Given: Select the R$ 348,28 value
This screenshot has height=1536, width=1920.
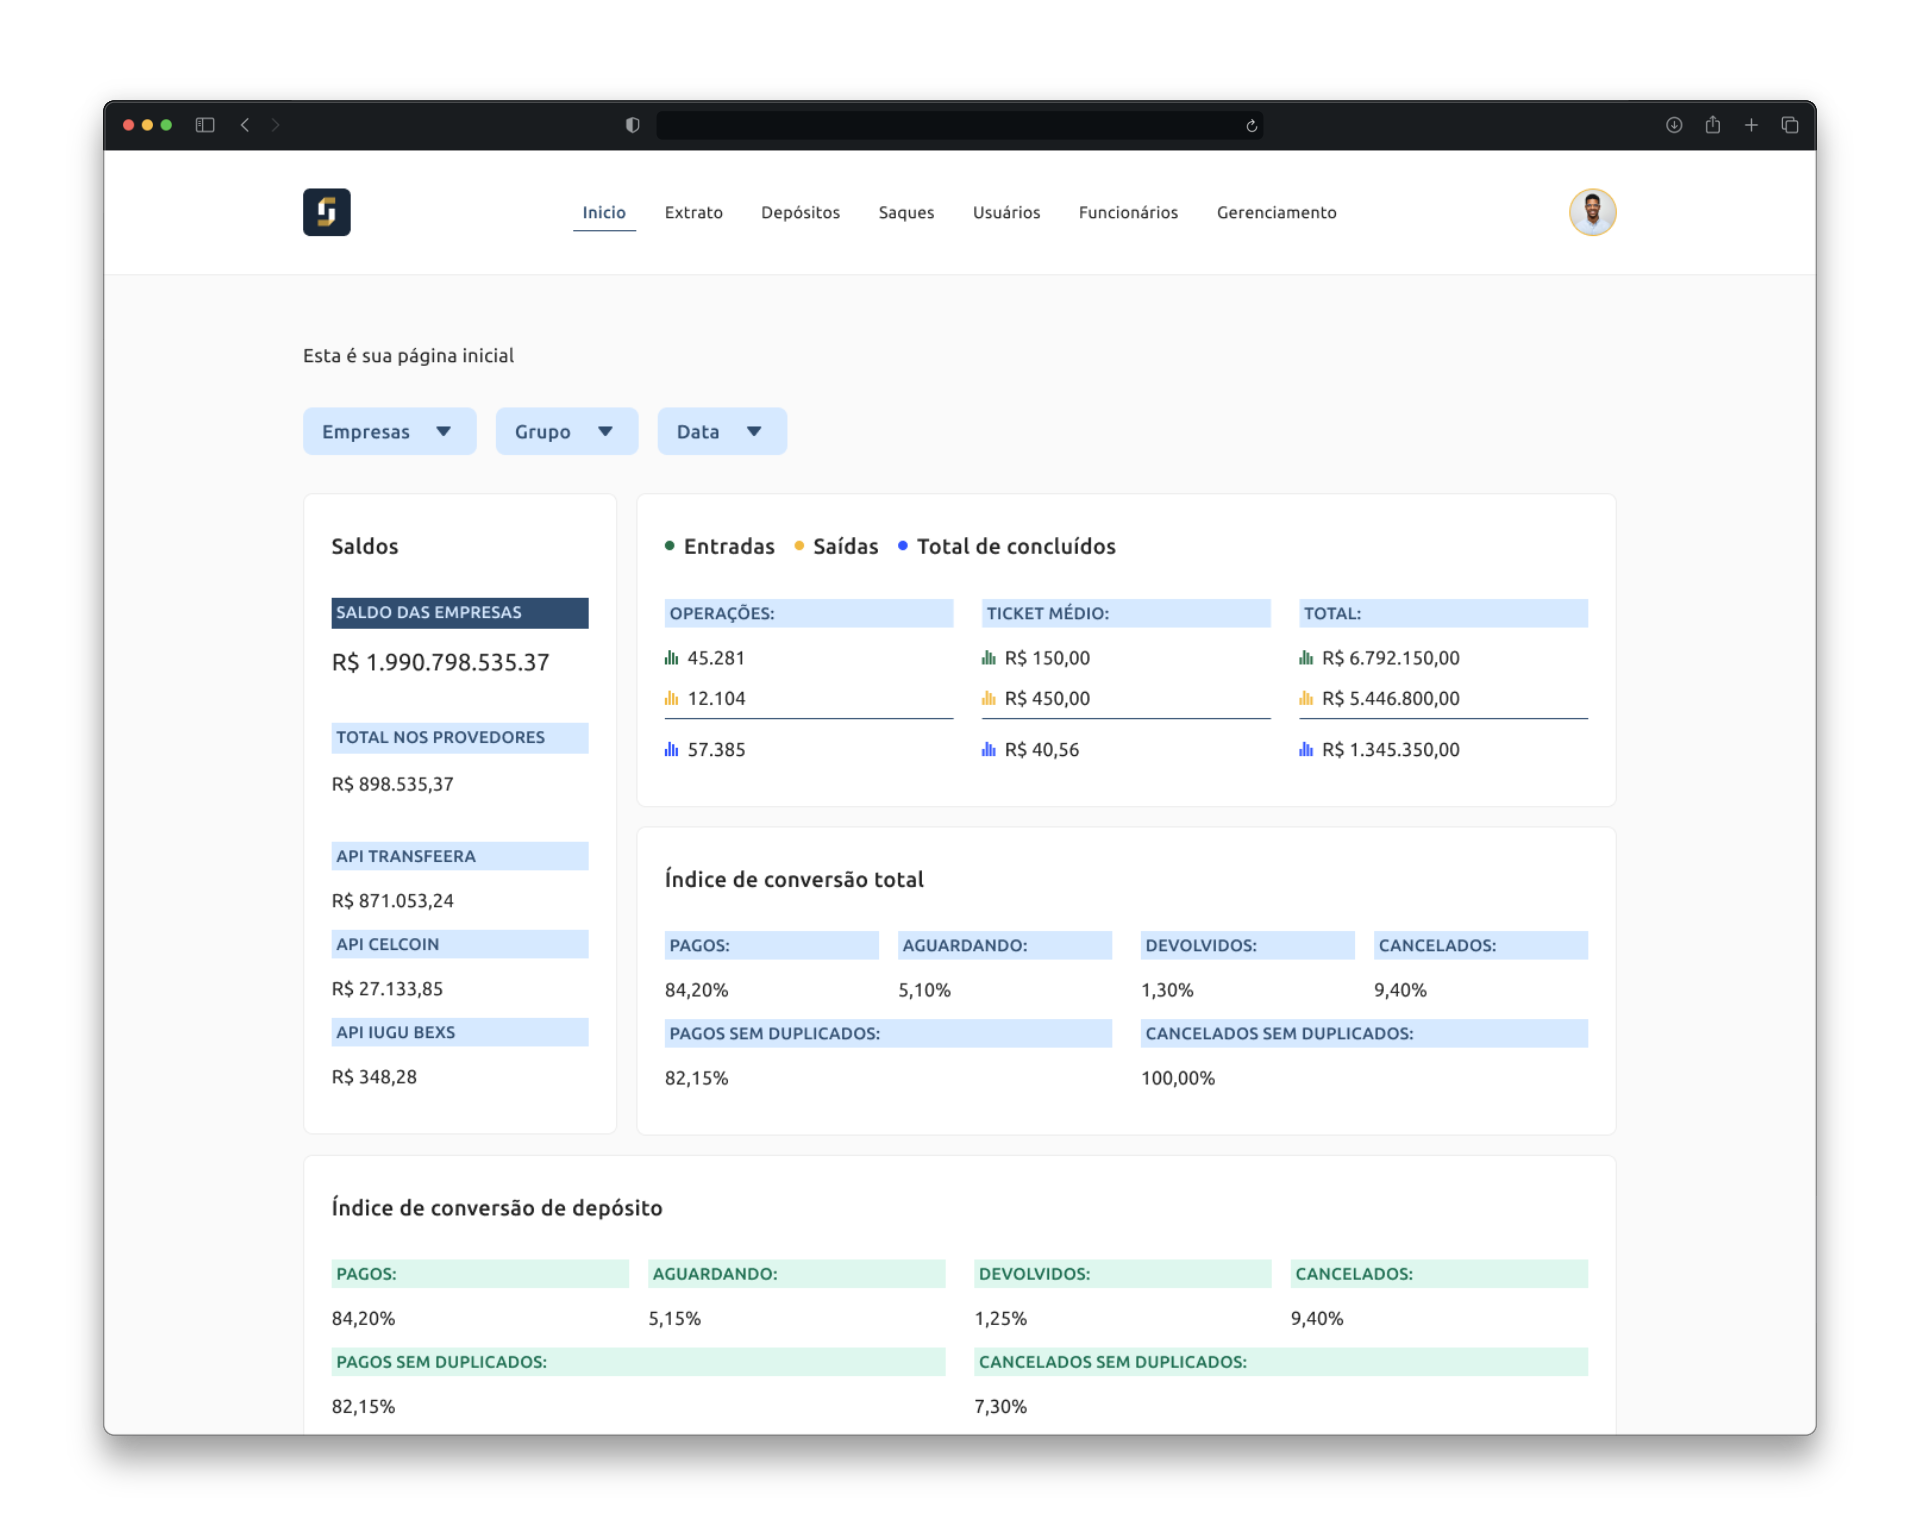Looking at the screenshot, I should 374,1077.
